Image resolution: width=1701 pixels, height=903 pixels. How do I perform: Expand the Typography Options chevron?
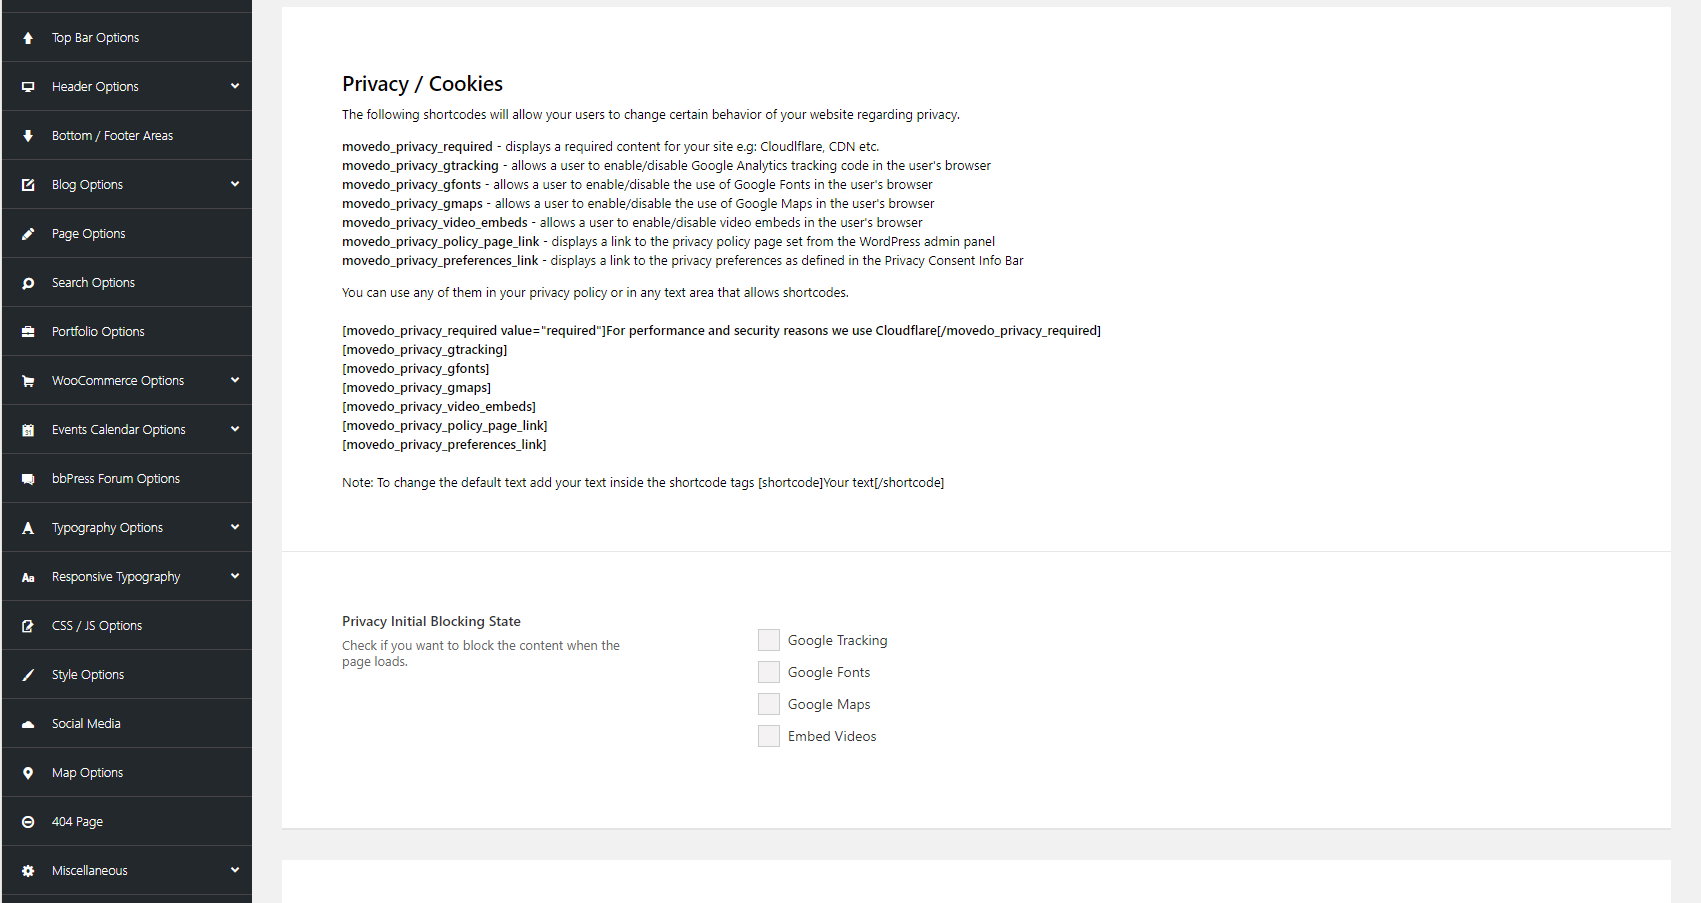(x=235, y=527)
